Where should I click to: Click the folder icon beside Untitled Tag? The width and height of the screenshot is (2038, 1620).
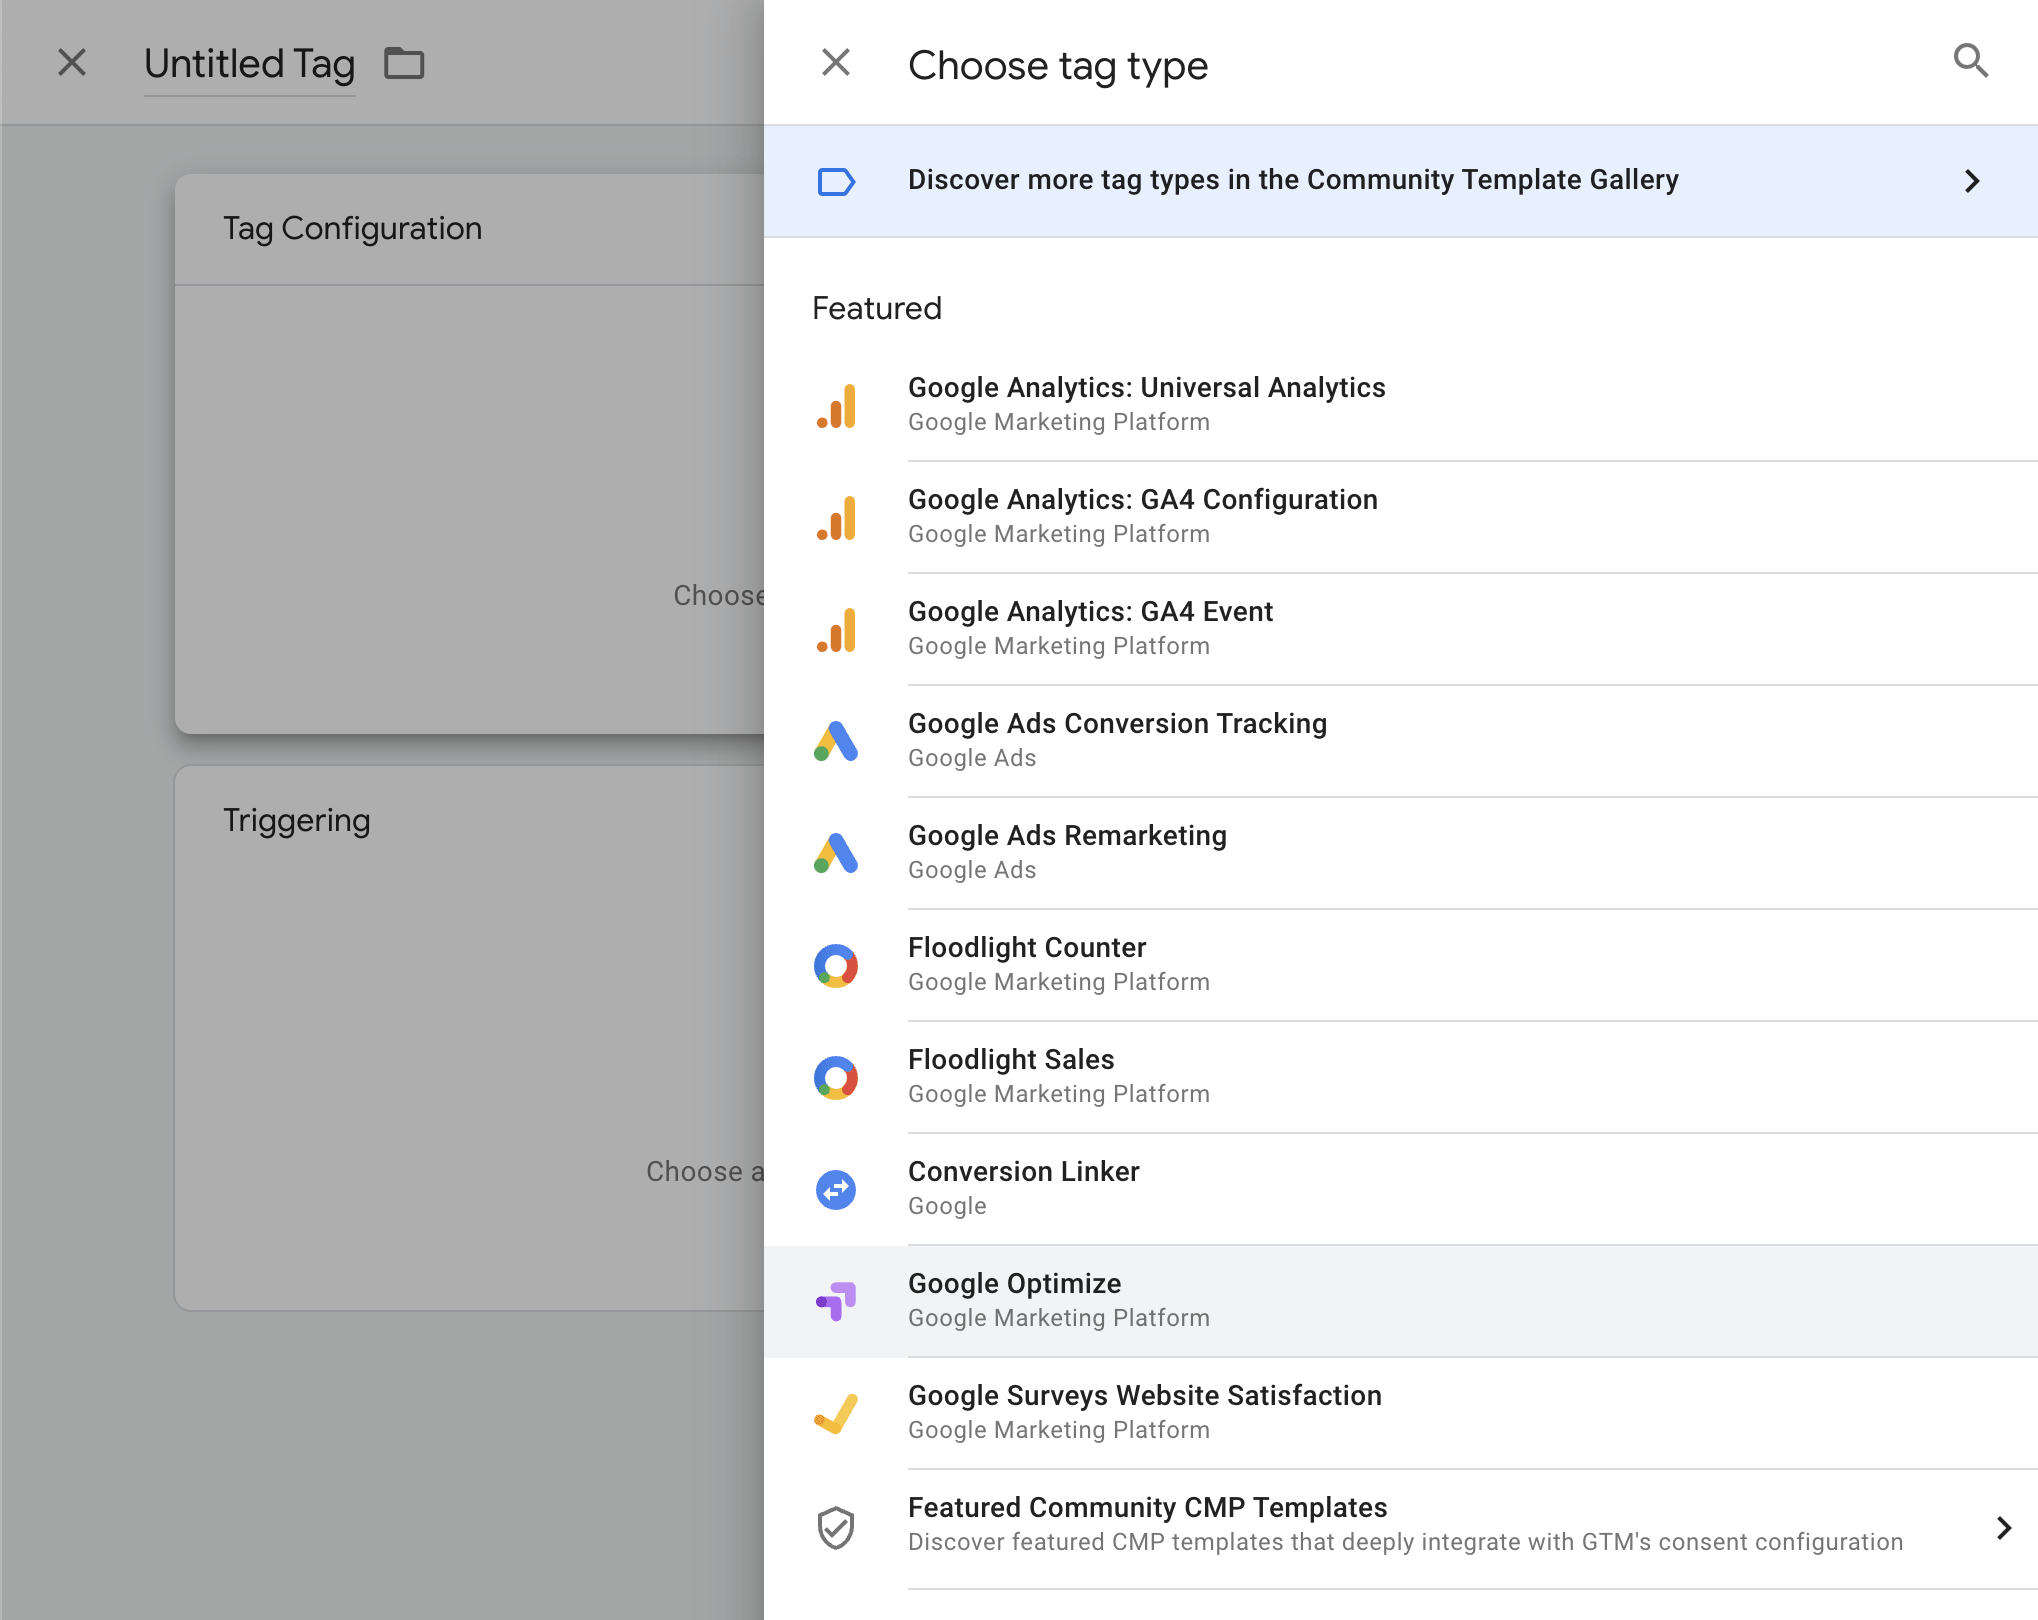tap(404, 63)
